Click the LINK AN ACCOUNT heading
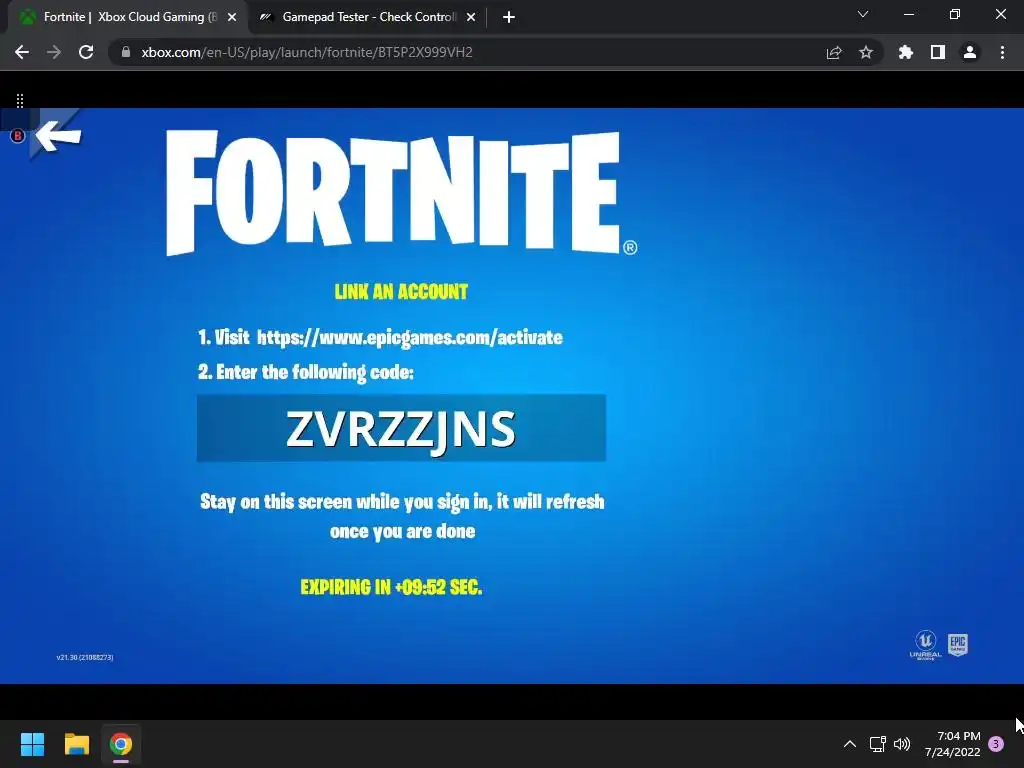1024x768 pixels. pyautogui.click(x=401, y=291)
